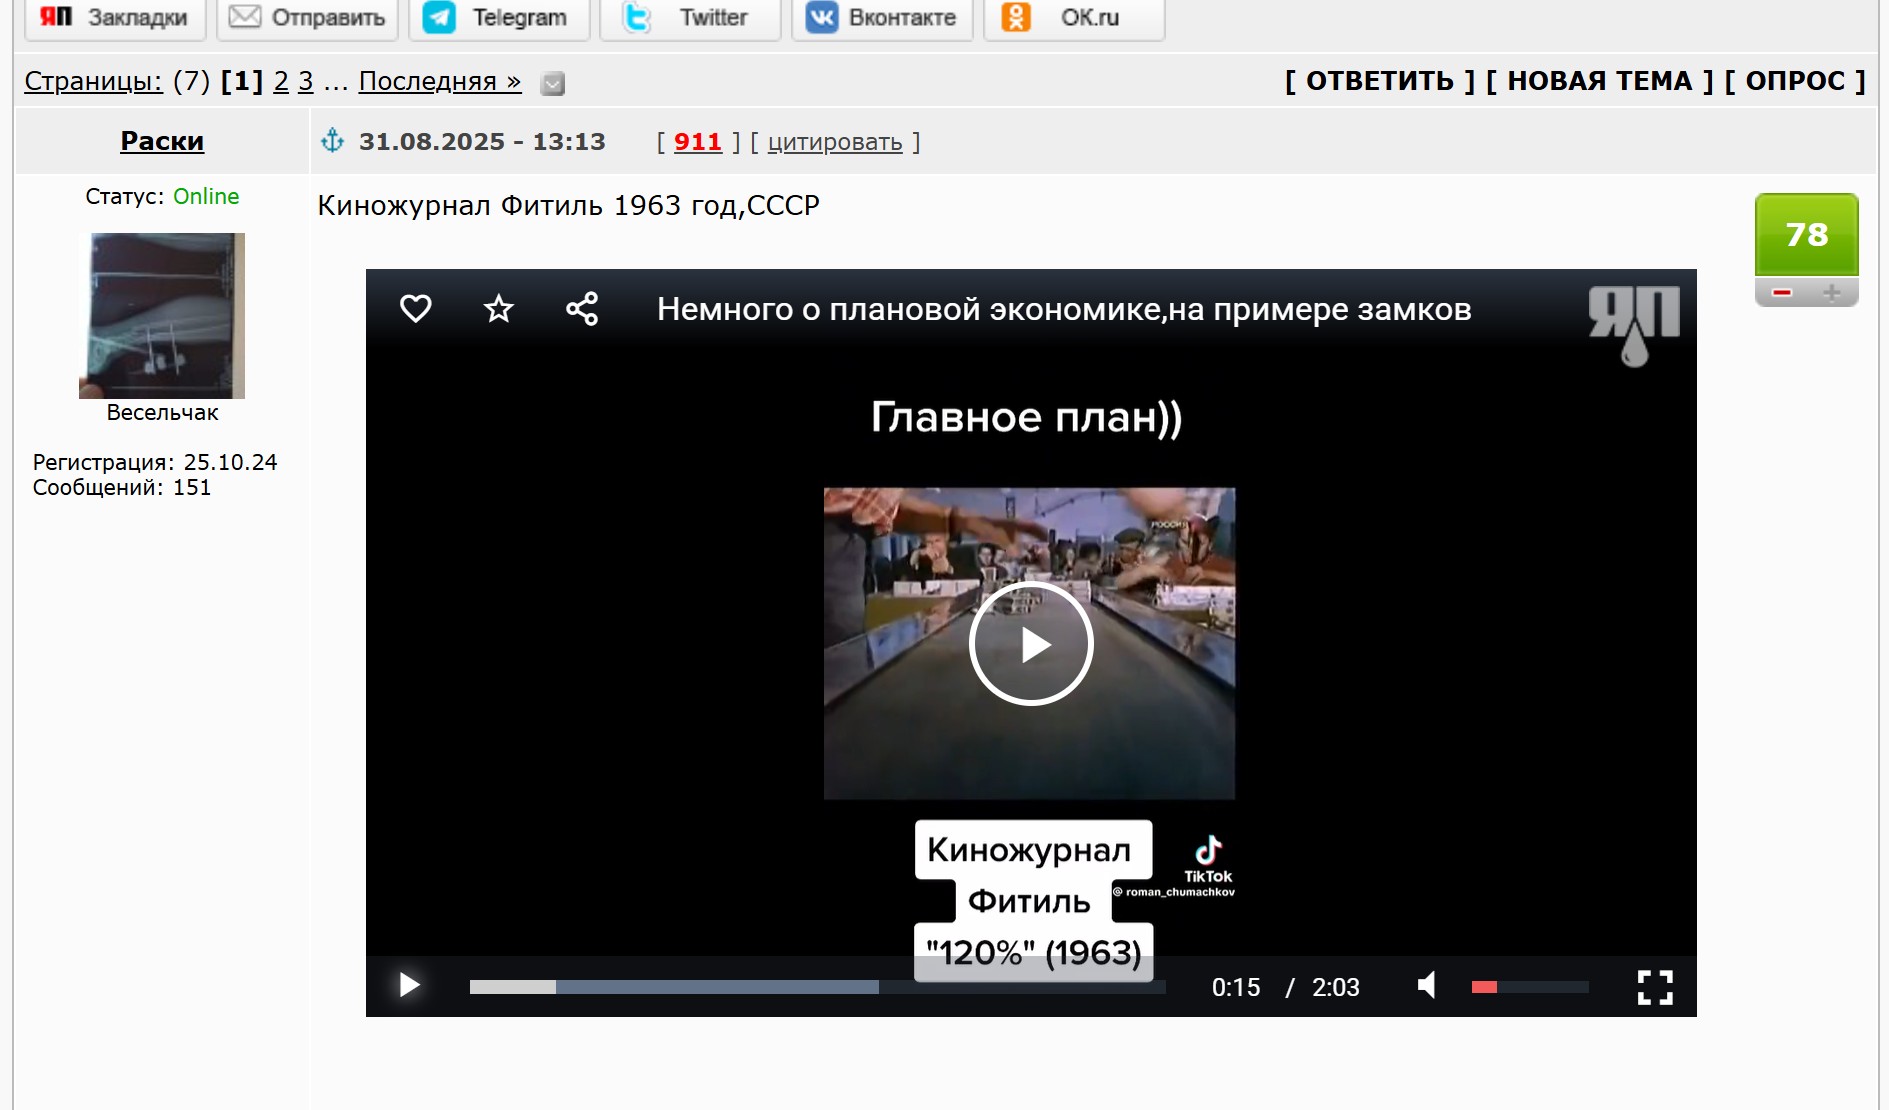Click the green 78 rating box
This screenshot has width=1889, height=1110.
tap(1806, 235)
